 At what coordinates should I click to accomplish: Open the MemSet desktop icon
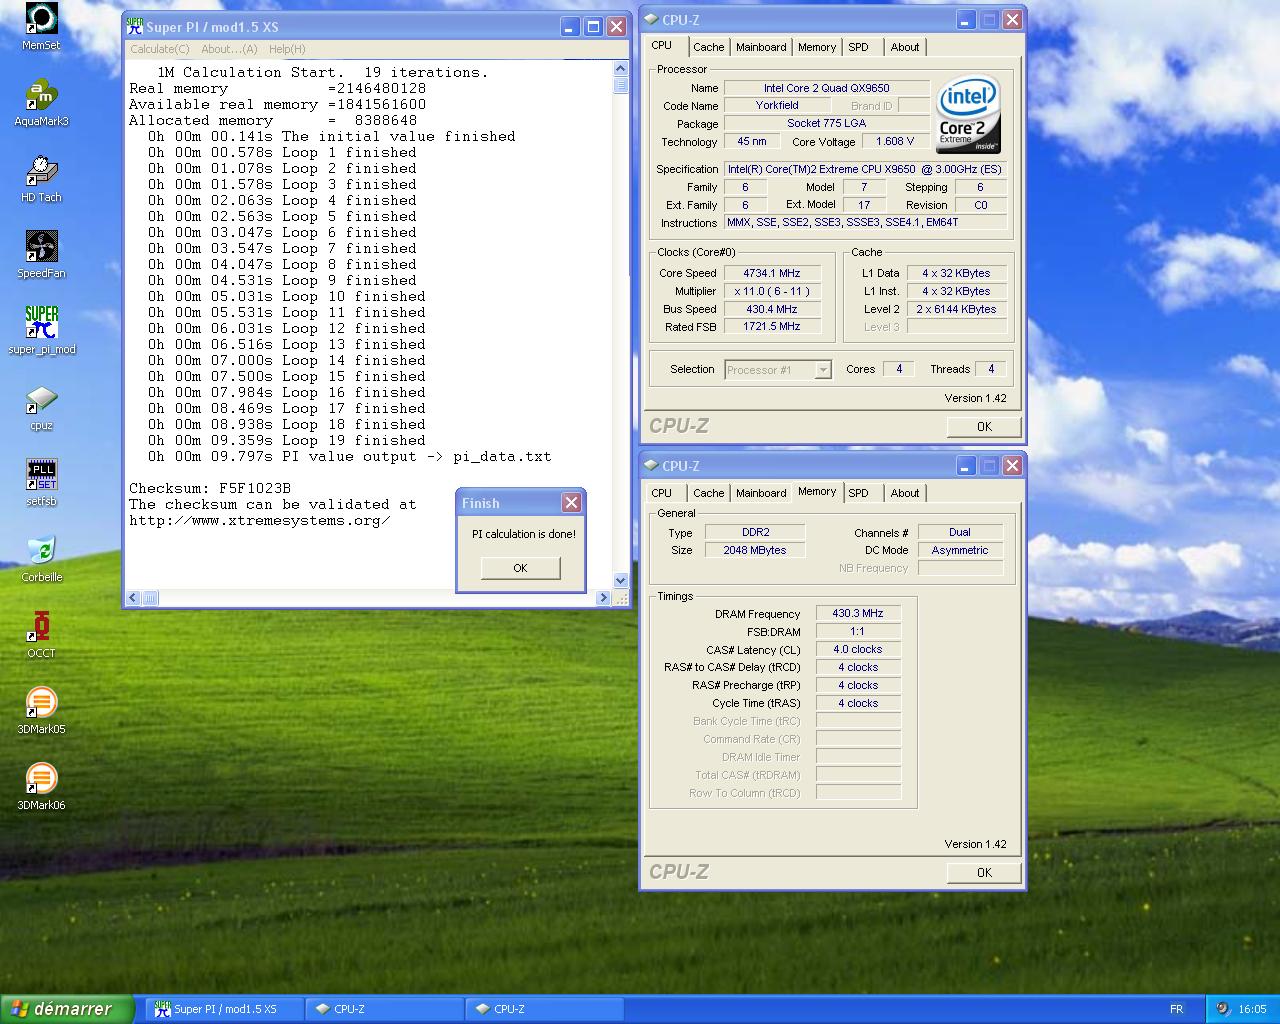[41, 27]
